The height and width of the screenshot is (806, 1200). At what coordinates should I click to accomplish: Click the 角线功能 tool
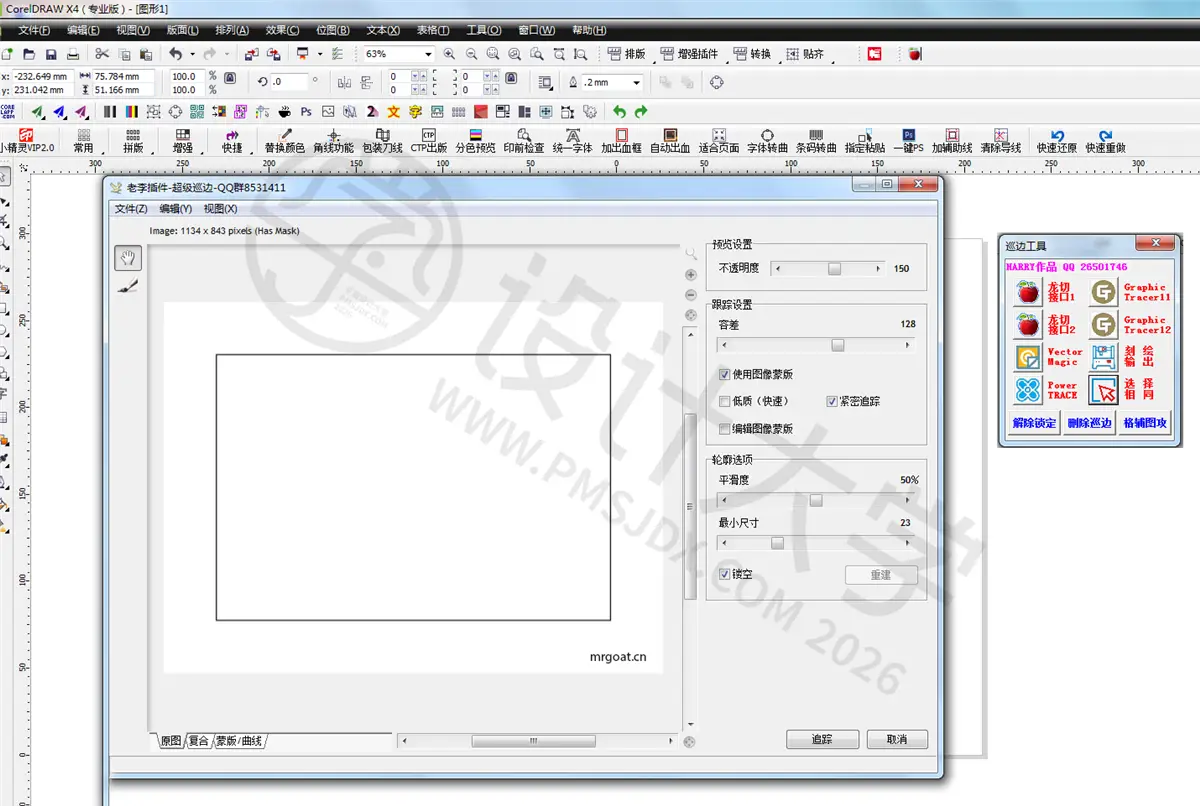click(x=333, y=141)
